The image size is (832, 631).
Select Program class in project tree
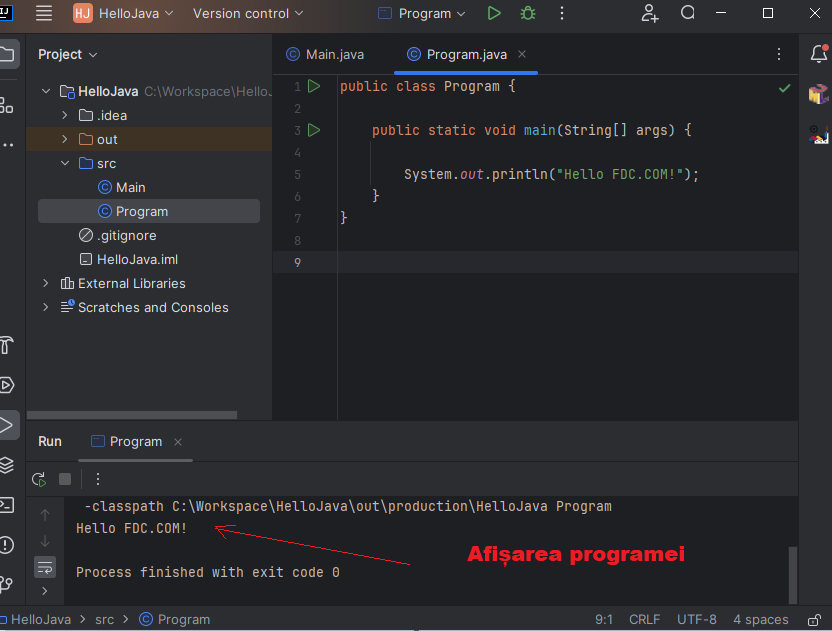[x=149, y=211]
